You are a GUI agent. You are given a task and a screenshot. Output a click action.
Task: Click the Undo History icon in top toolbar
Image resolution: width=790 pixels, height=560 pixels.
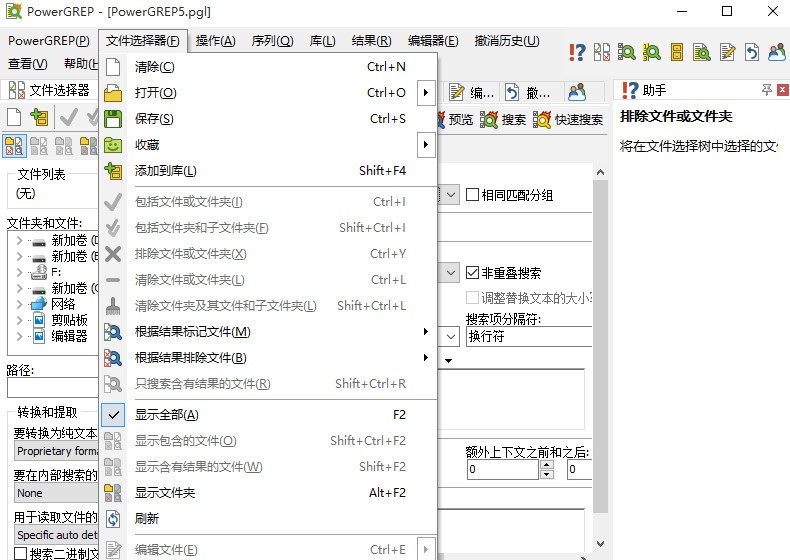[x=752, y=52]
